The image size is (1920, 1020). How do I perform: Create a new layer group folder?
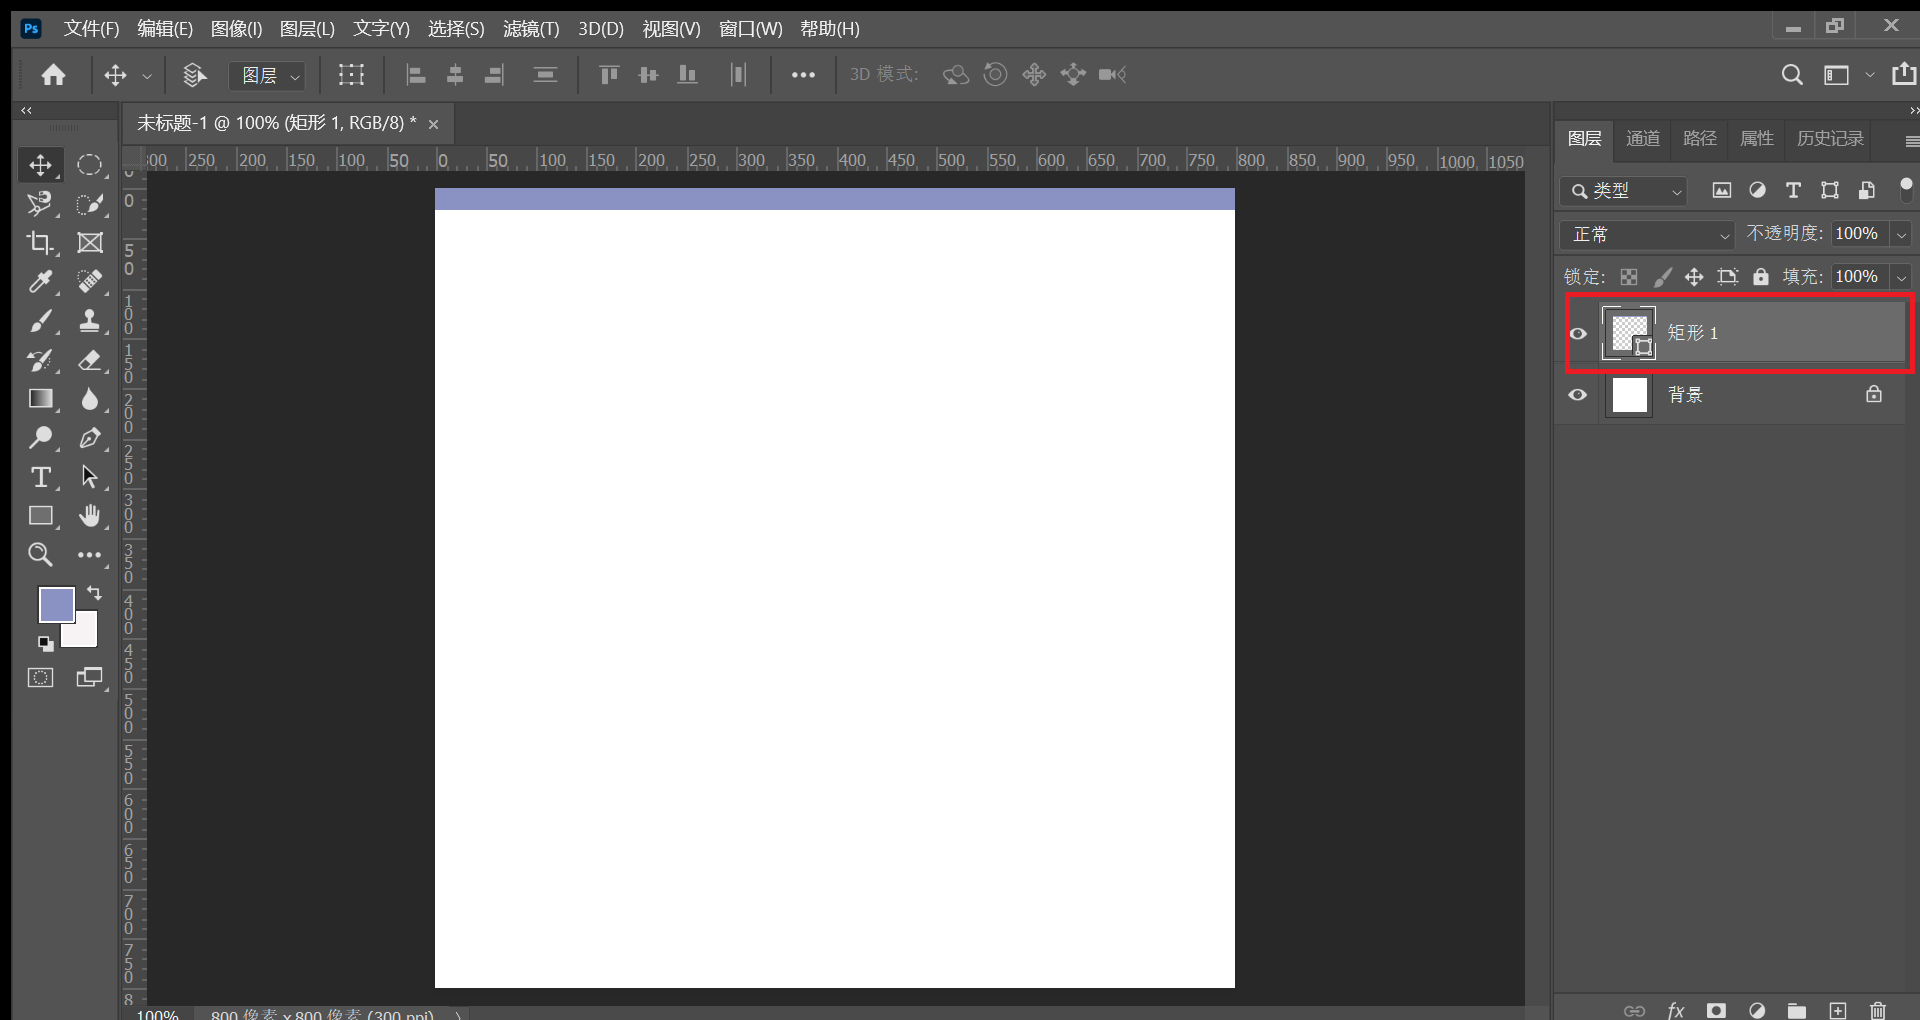(1797, 1010)
